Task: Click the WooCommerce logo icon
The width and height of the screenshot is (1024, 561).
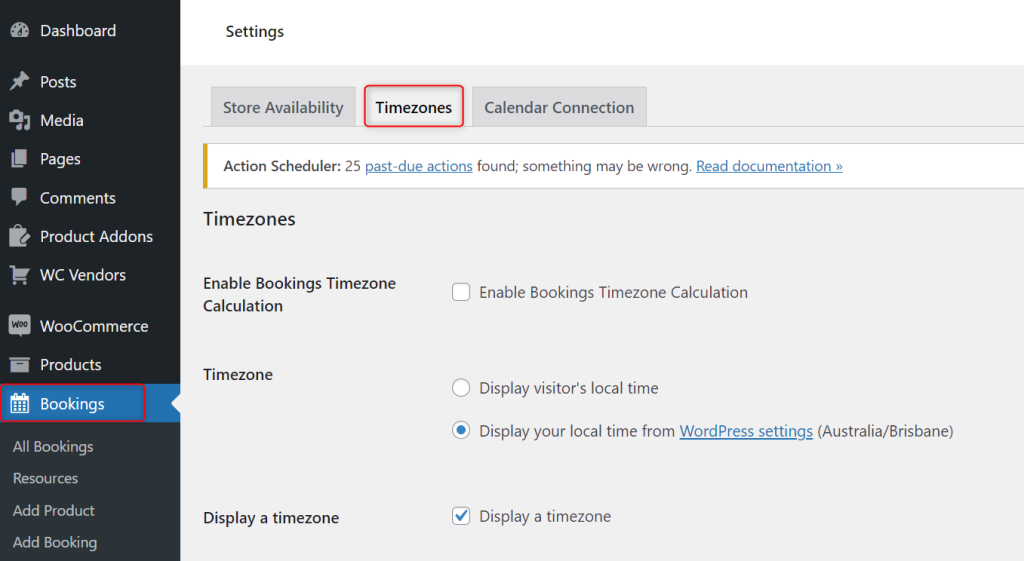Action: (19, 326)
